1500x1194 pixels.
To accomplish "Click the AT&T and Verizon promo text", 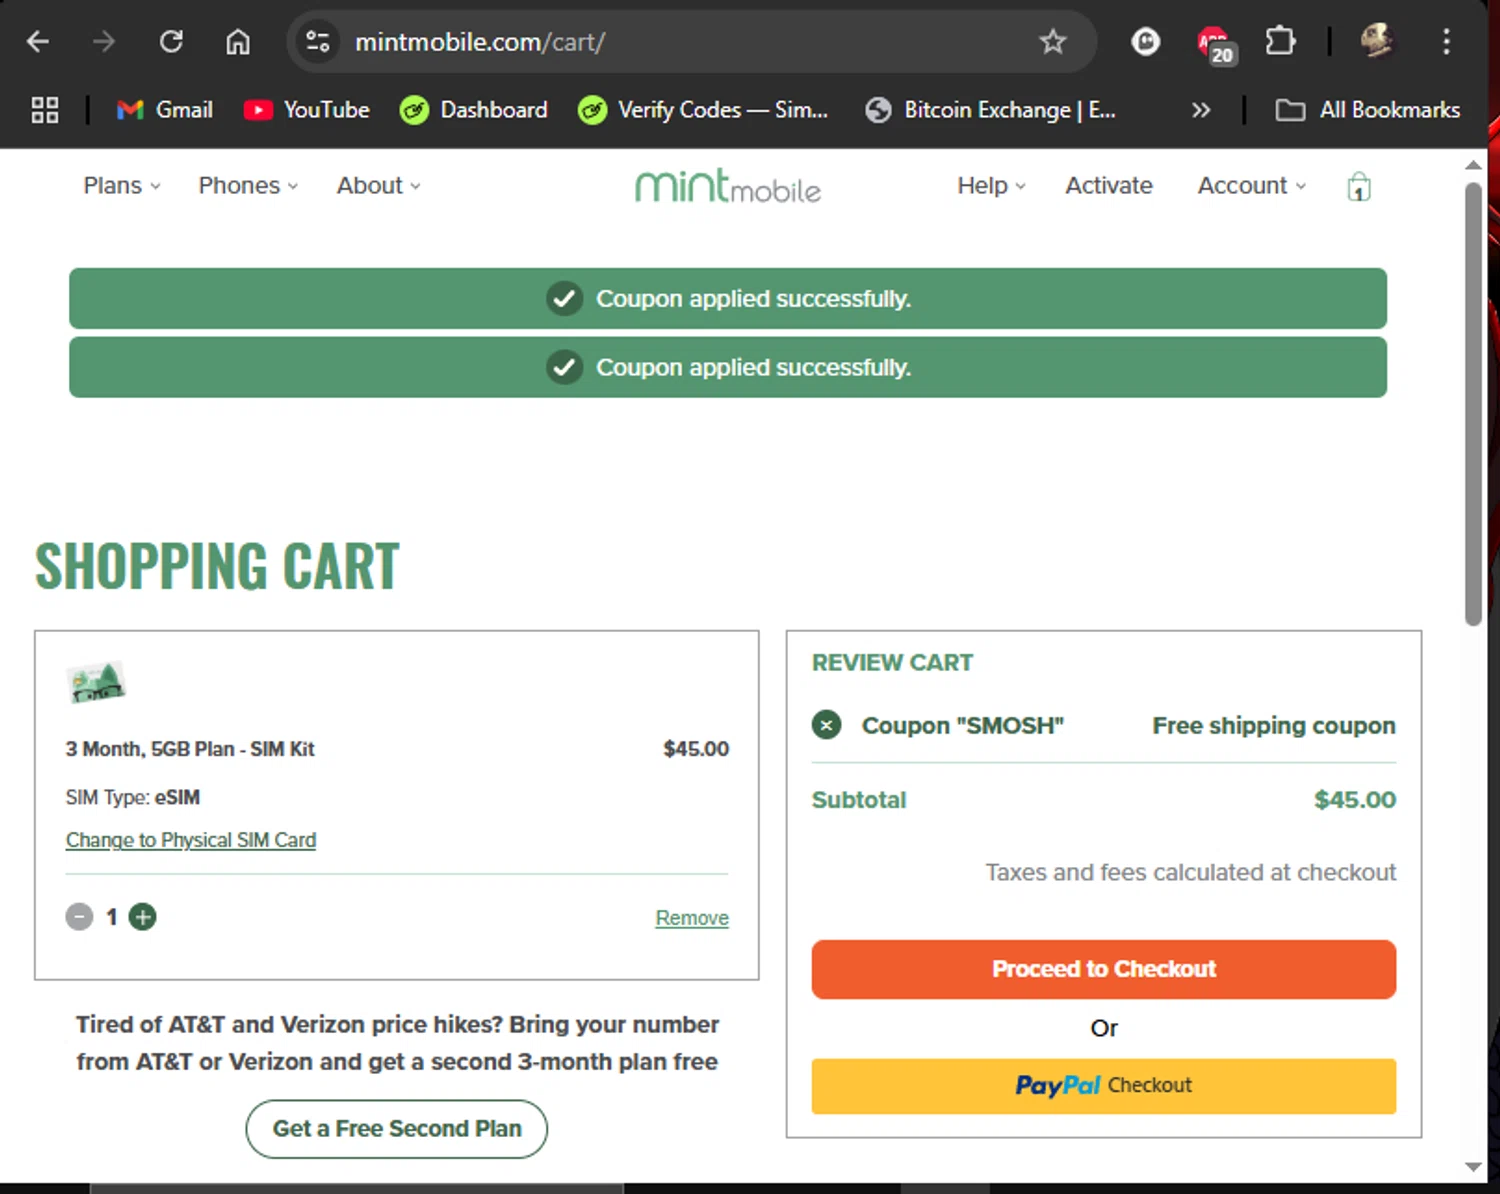I will tap(397, 1043).
